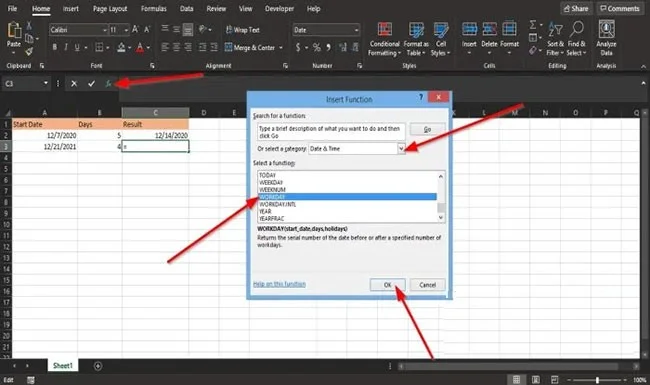Toggle Italic formatting
Screen dimensions: 650x385
click(x=65, y=48)
